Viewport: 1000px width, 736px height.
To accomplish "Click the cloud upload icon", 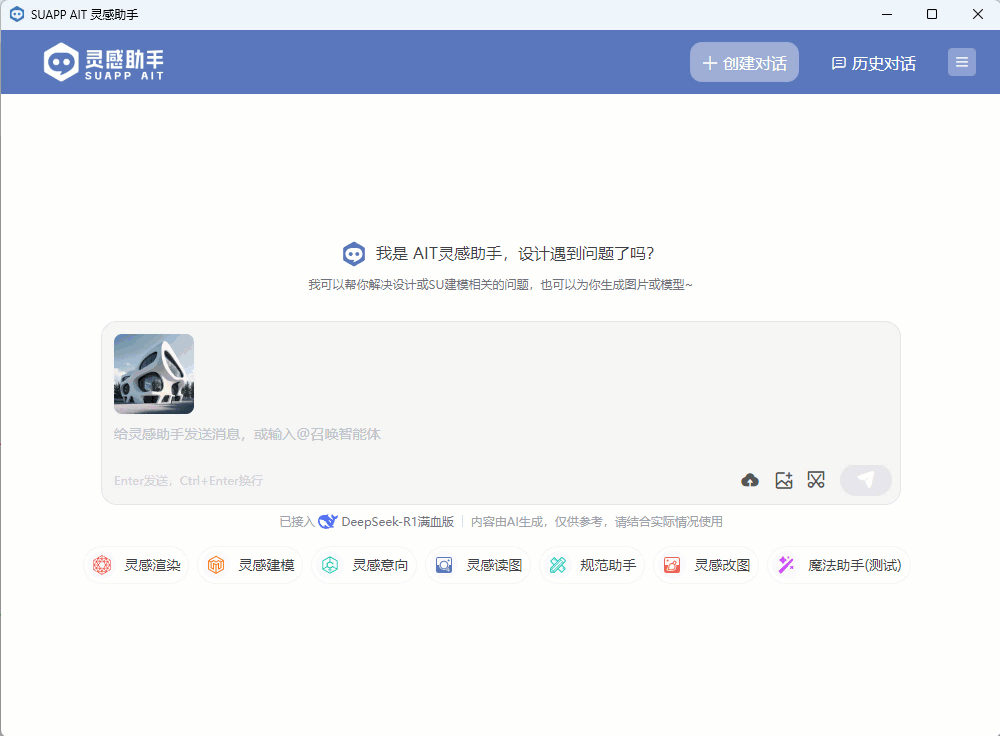I will coord(750,481).
